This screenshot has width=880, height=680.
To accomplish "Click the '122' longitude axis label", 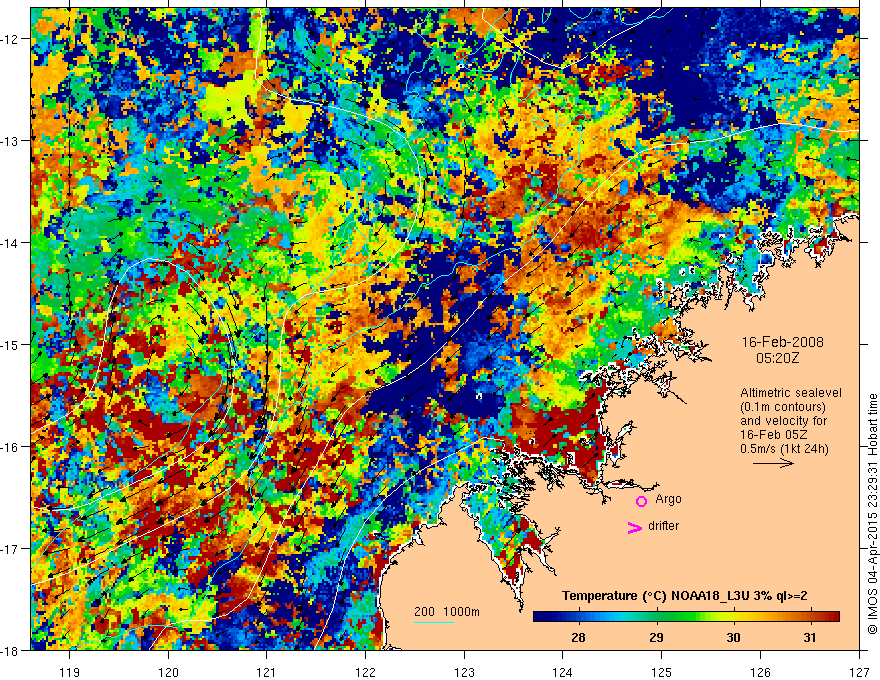I will [x=365, y=672].
